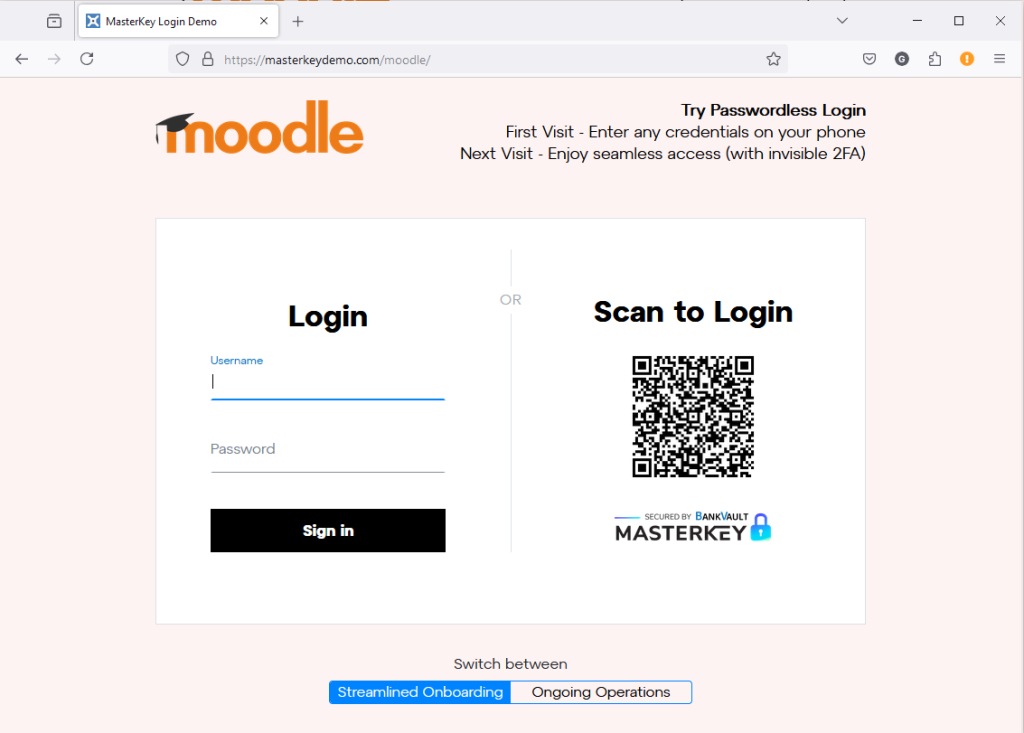Bookmark this page with the star icon
Viewport: 1024px width, 733px height.
coord(773,59)
